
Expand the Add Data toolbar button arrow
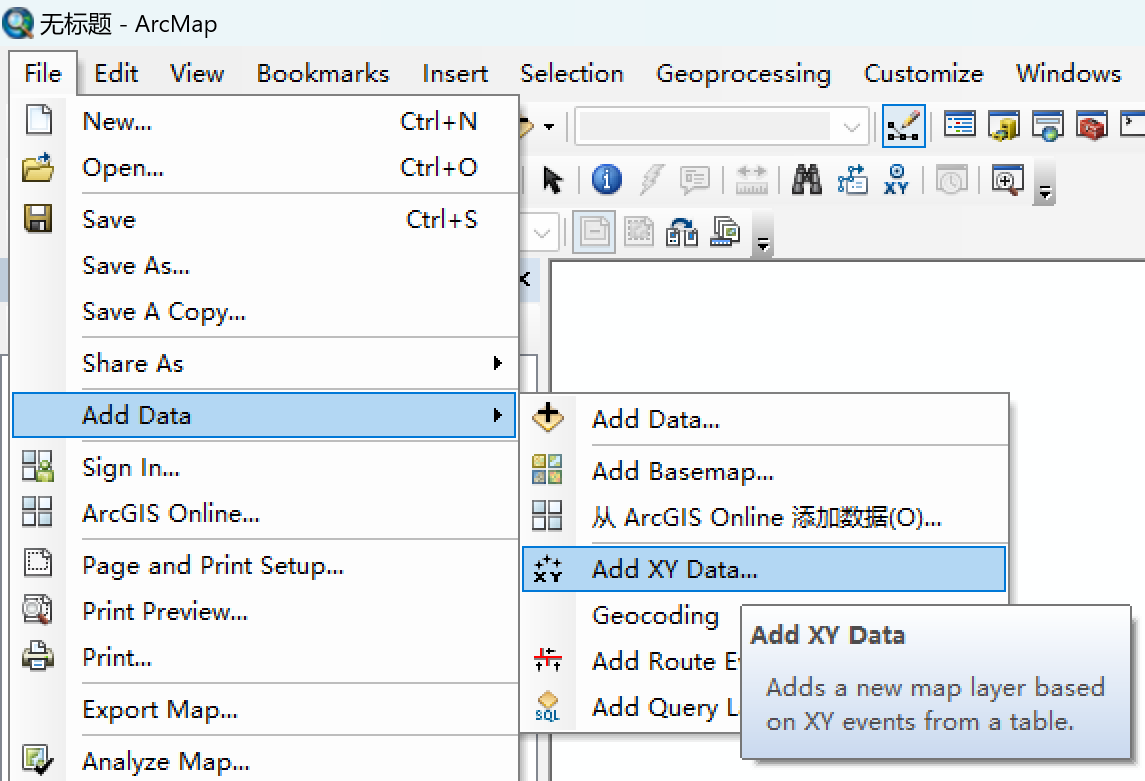pos(549,126)
